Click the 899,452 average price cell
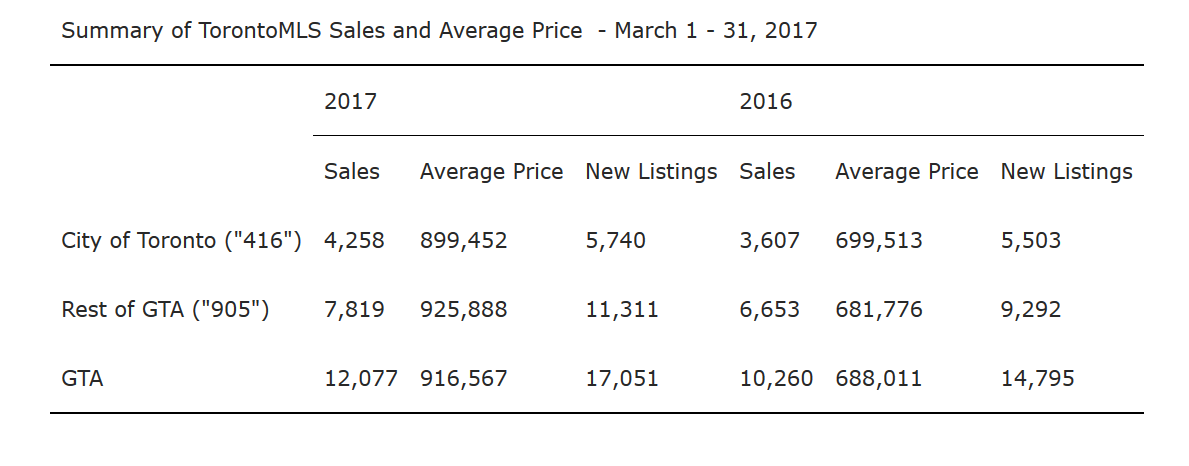This screenshot has width=1189, height=466. (463, 241)
